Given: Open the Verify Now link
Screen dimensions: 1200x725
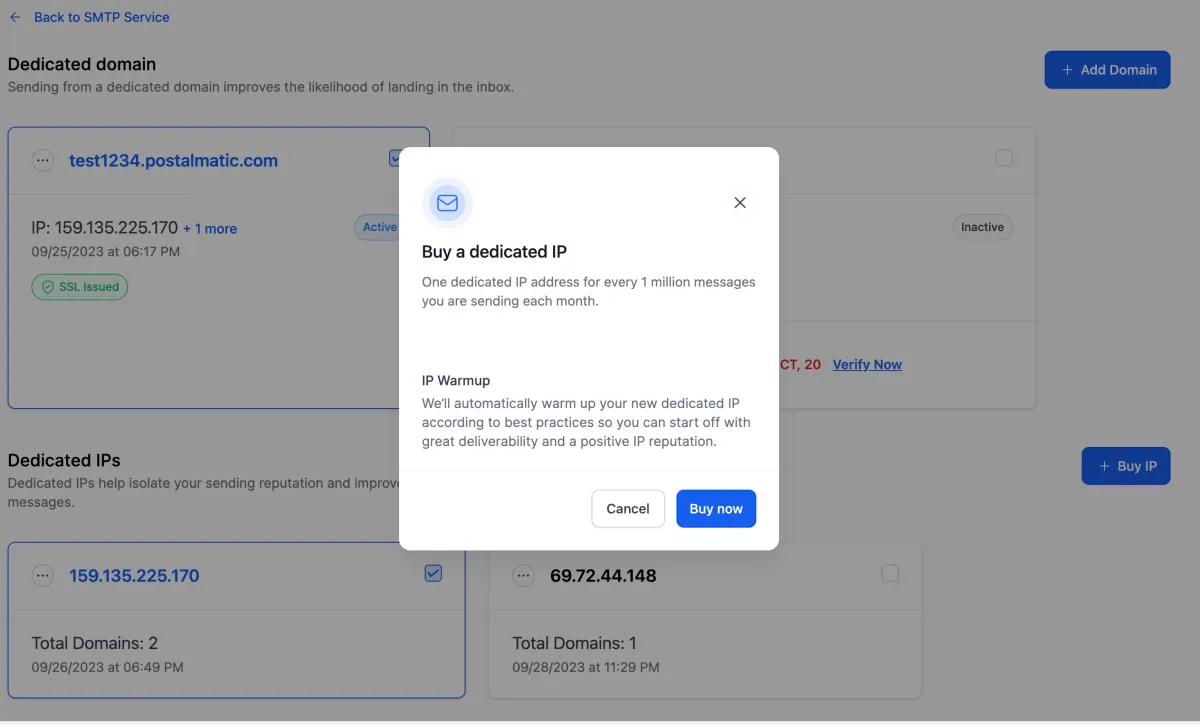Looking at the screenshot, I should coord(867,364).
